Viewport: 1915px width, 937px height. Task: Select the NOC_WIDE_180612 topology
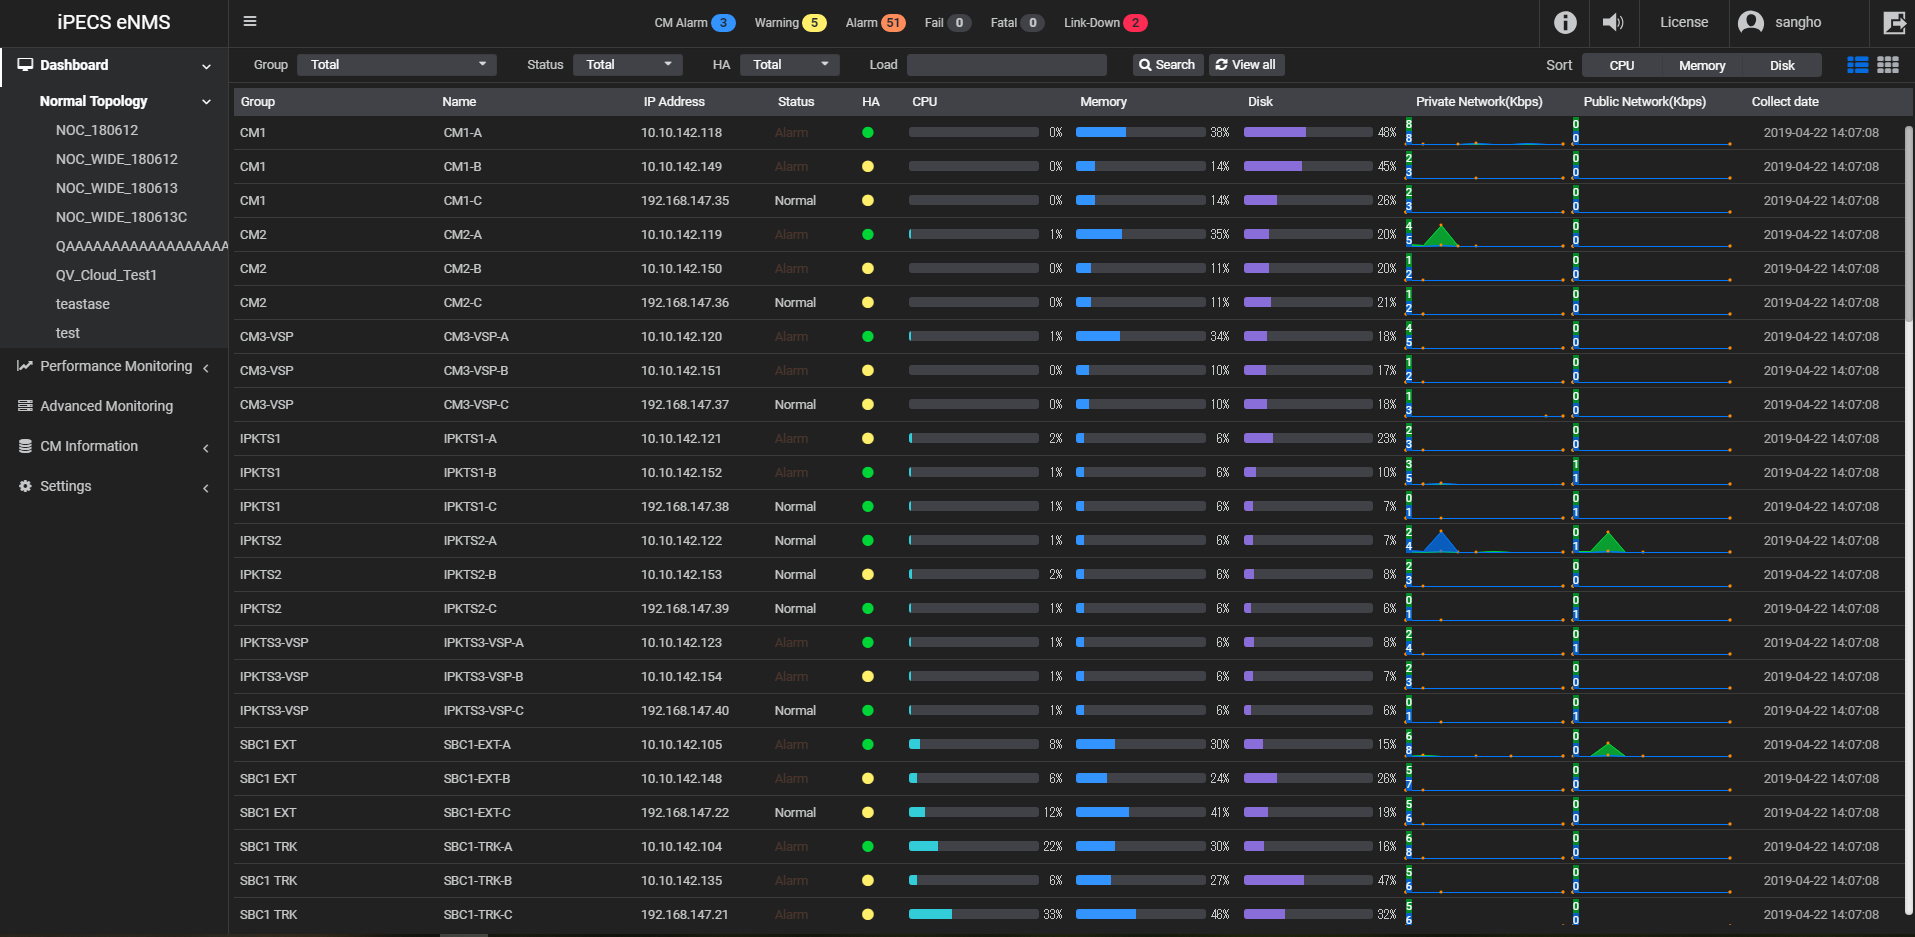pos(117,159)
